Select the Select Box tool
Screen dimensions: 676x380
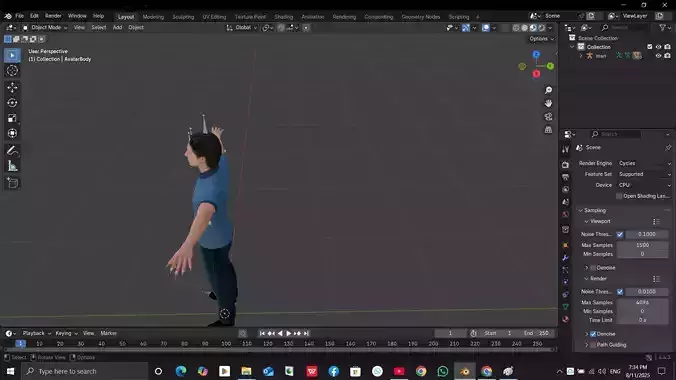click(12, 55)
